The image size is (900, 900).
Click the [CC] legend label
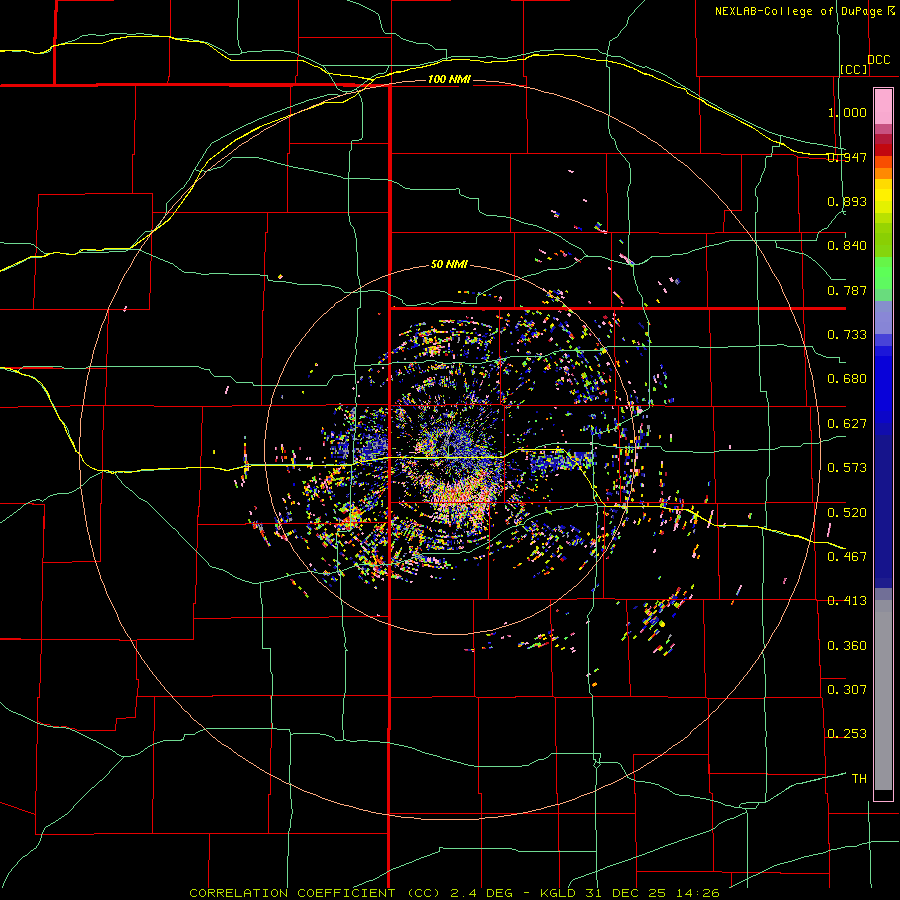[854, 69]
